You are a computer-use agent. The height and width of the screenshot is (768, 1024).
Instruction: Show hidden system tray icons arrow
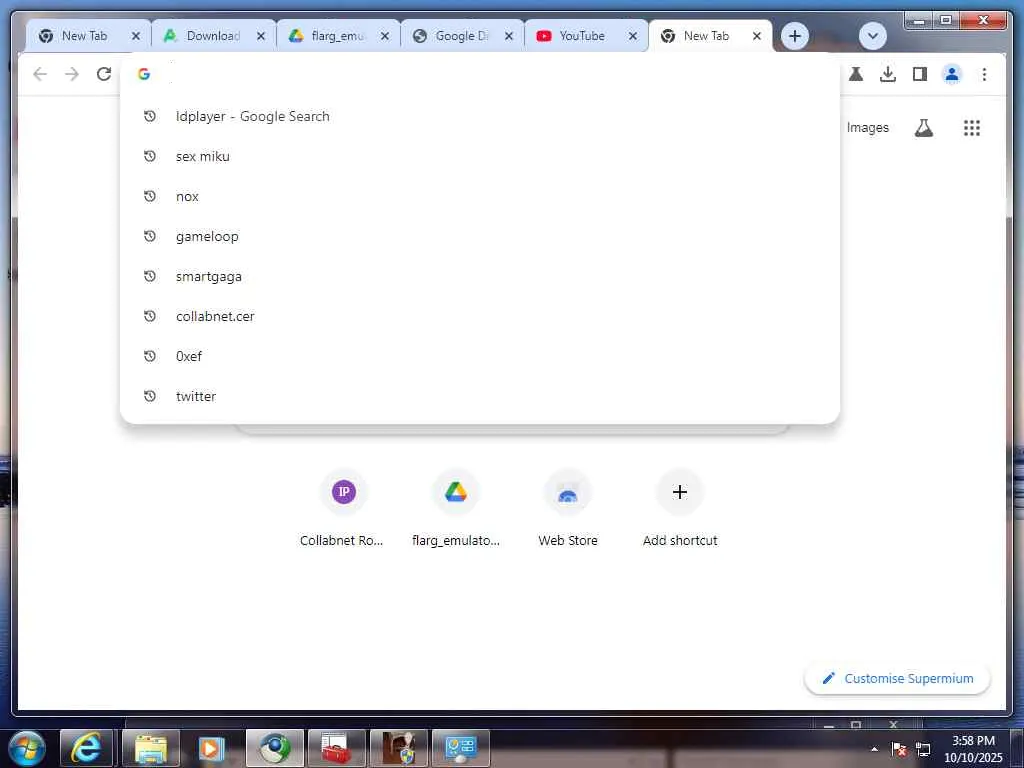click(x=874, y=749)
